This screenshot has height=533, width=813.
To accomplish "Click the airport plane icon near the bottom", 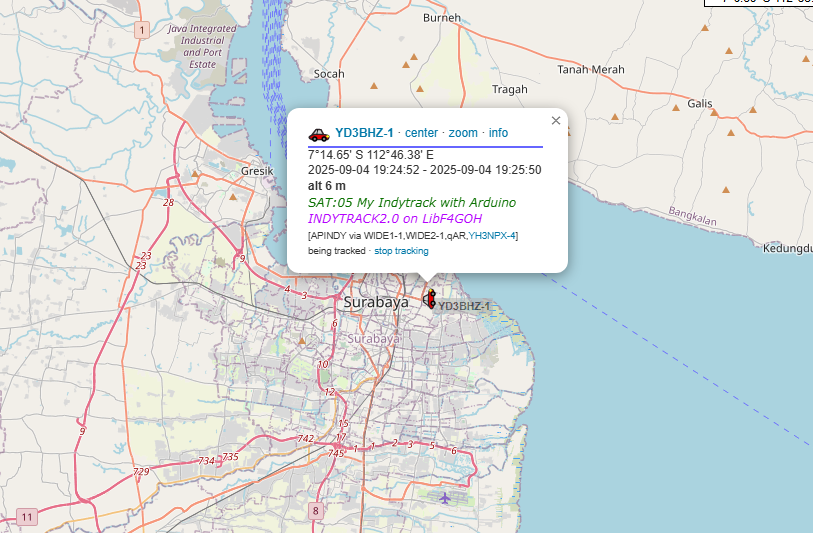I will click(x=445, y=497).
